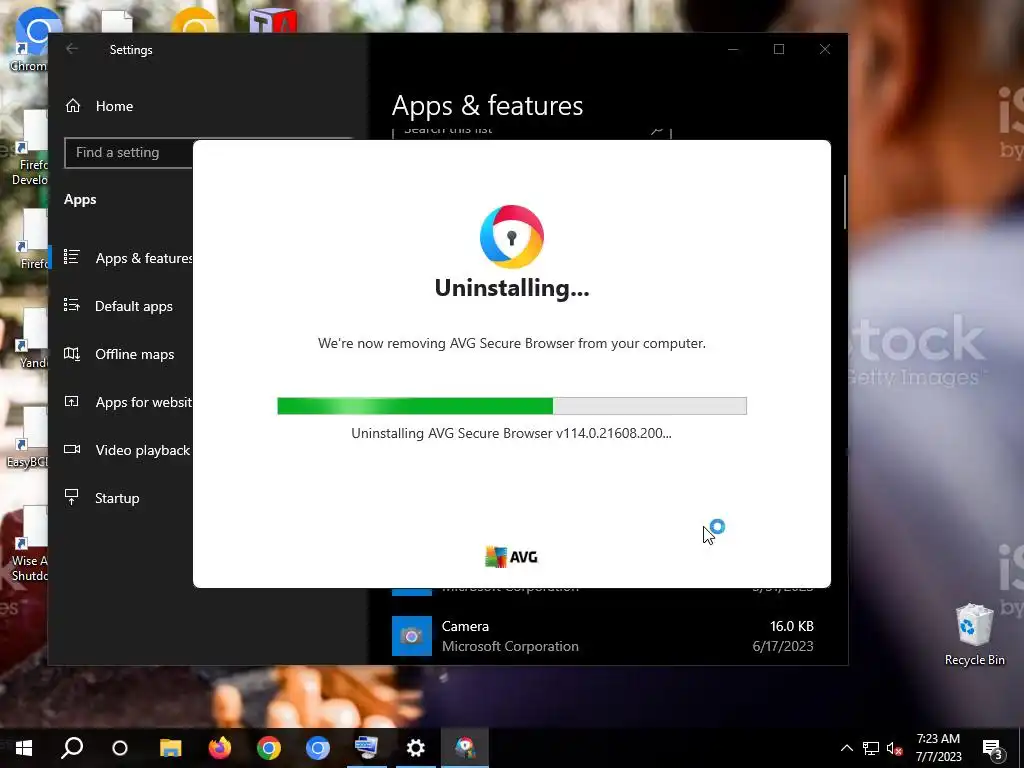Open File Explorer from taskbar
Viewport: 1024px width, 768px height.
tap(170, 748)
